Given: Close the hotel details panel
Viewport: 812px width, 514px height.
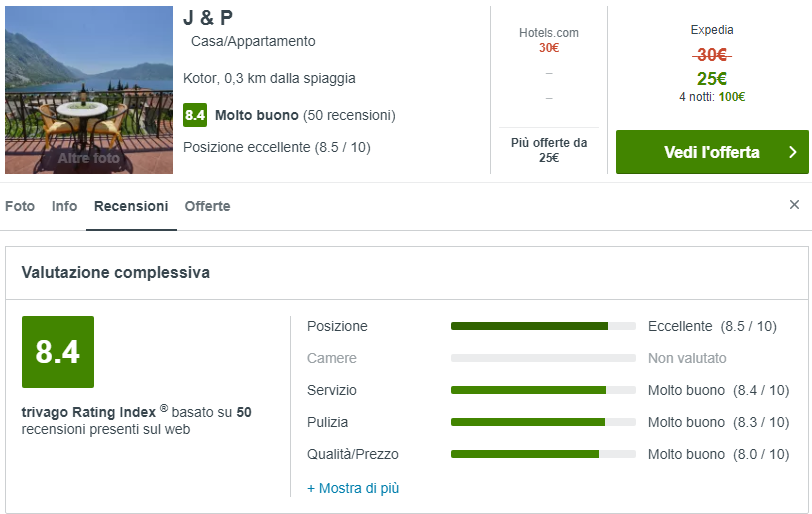Looking at the screenshot, I should [794, 205].
